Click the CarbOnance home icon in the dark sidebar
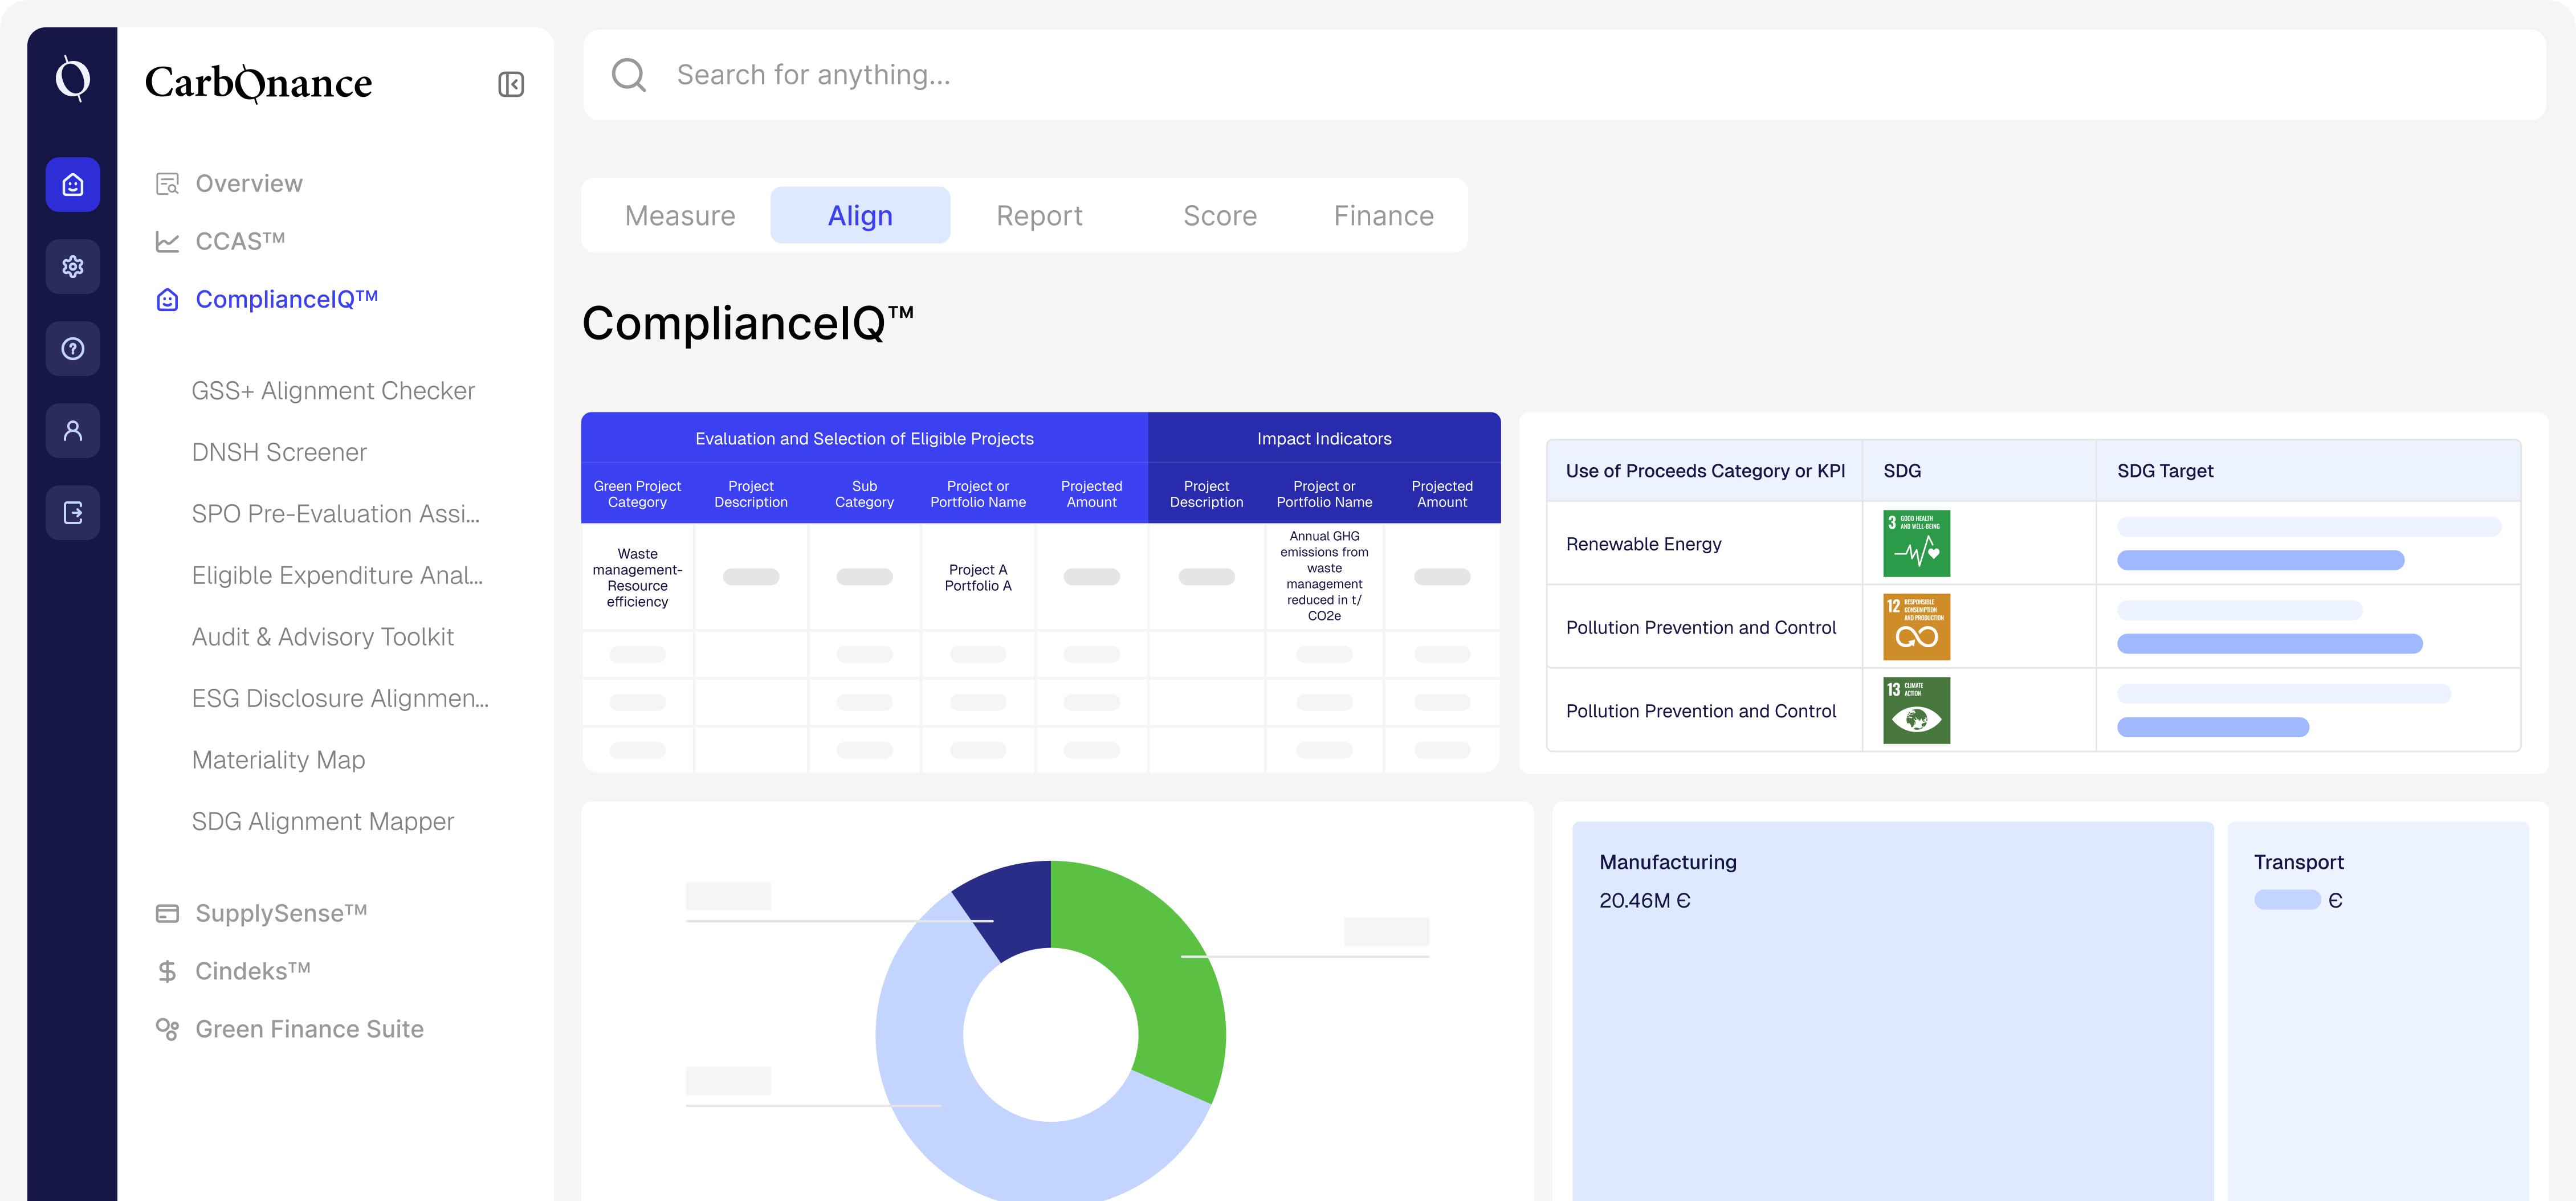Image resolution: width=2576 pixels, height=1201 pixels. pyautogui.click(x=72, y=184)
